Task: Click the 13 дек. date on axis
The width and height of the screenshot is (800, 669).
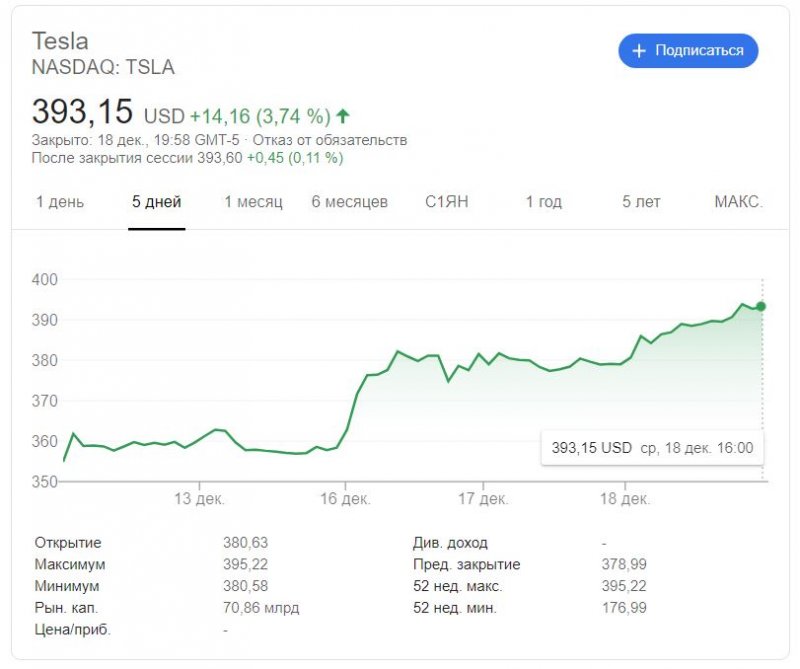Action: (198, 498)
